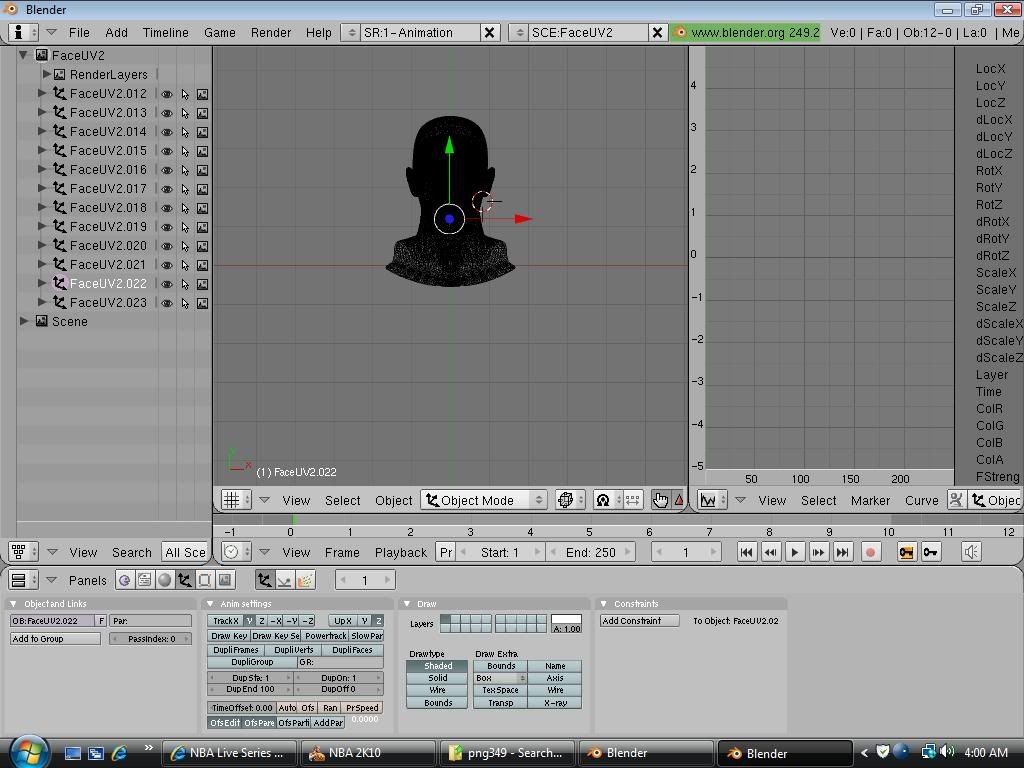Open the Object Mode dropdown
The width and height of the screenshot is (1024, 768).
pyautogui.click(x=484, y=500)
